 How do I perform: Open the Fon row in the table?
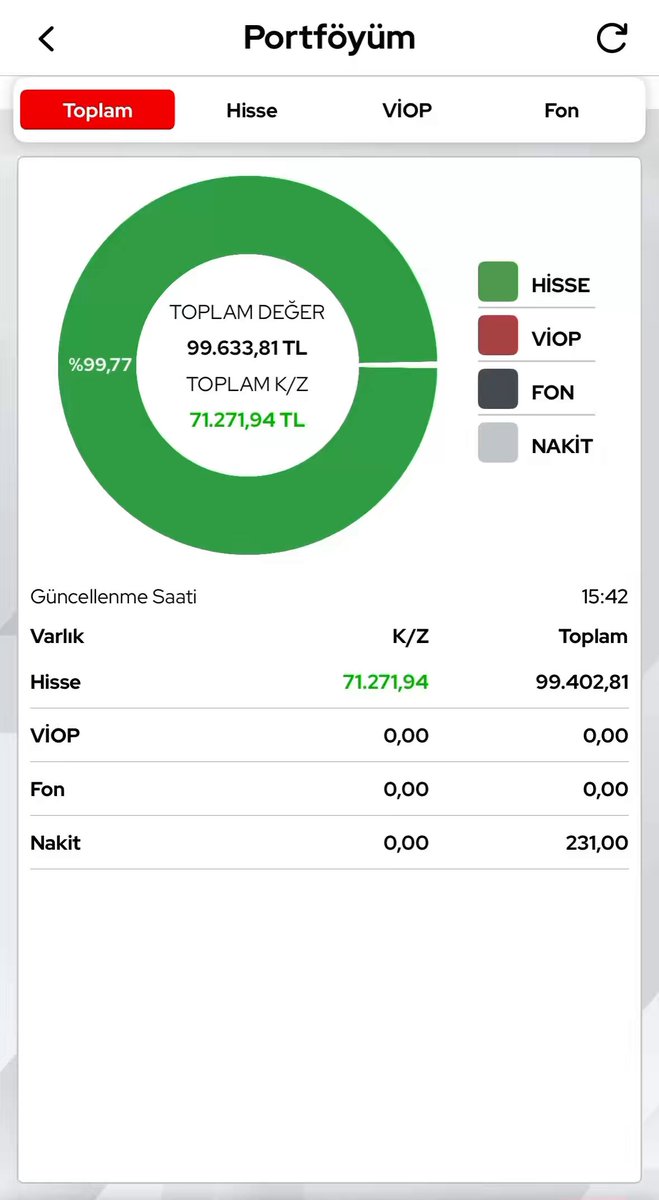tap(329, 789)
